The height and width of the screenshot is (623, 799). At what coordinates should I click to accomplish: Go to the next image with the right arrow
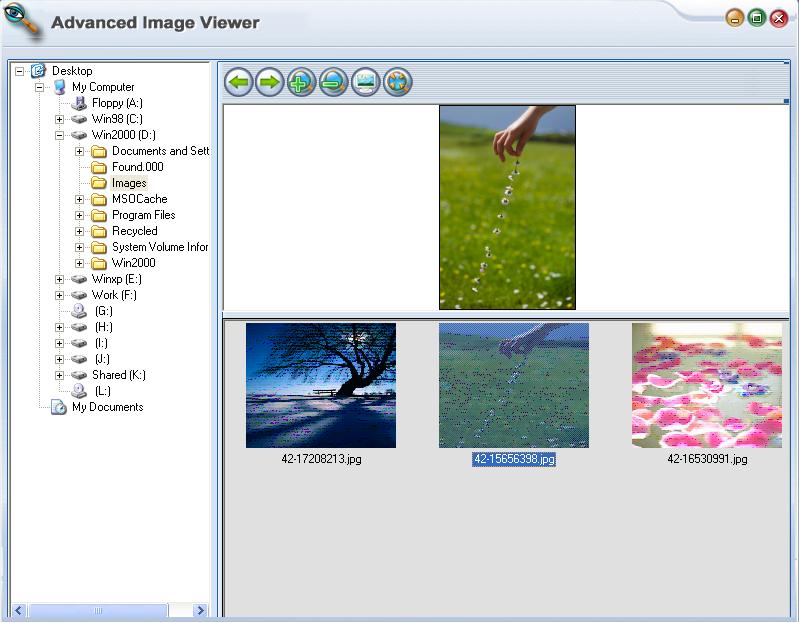coord(270,82)
